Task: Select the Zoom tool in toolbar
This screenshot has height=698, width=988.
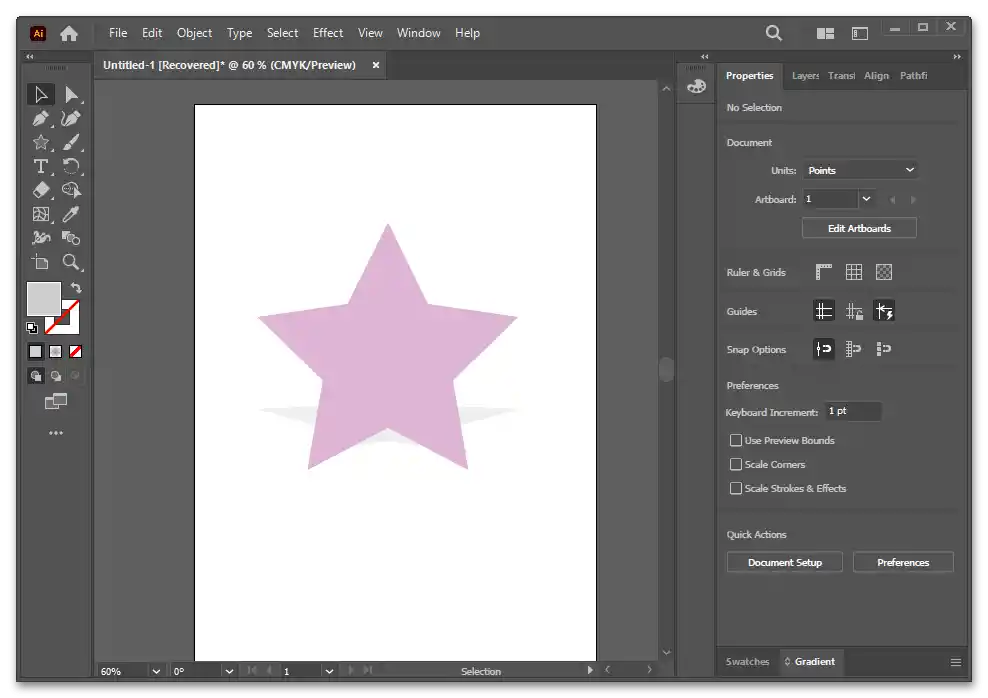Action: click(71, 262)
